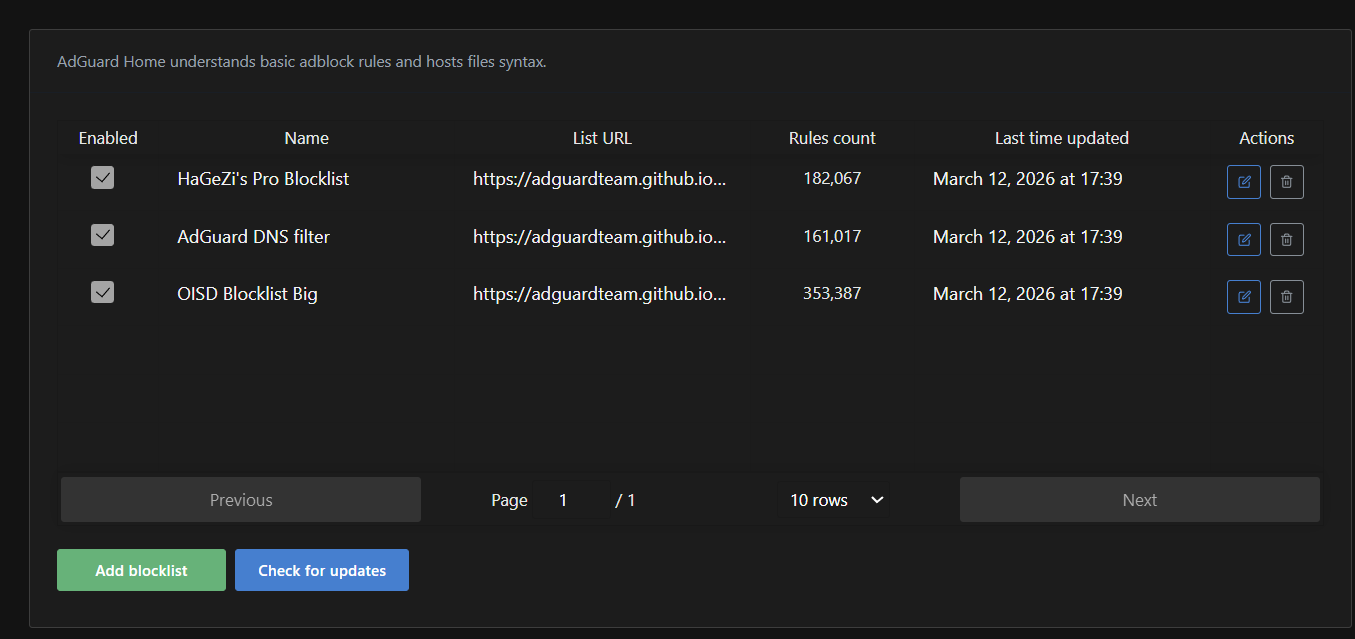Click the 182,067 rules count value
Viewport: 1355px width, 639px height.
coord(832,179)
